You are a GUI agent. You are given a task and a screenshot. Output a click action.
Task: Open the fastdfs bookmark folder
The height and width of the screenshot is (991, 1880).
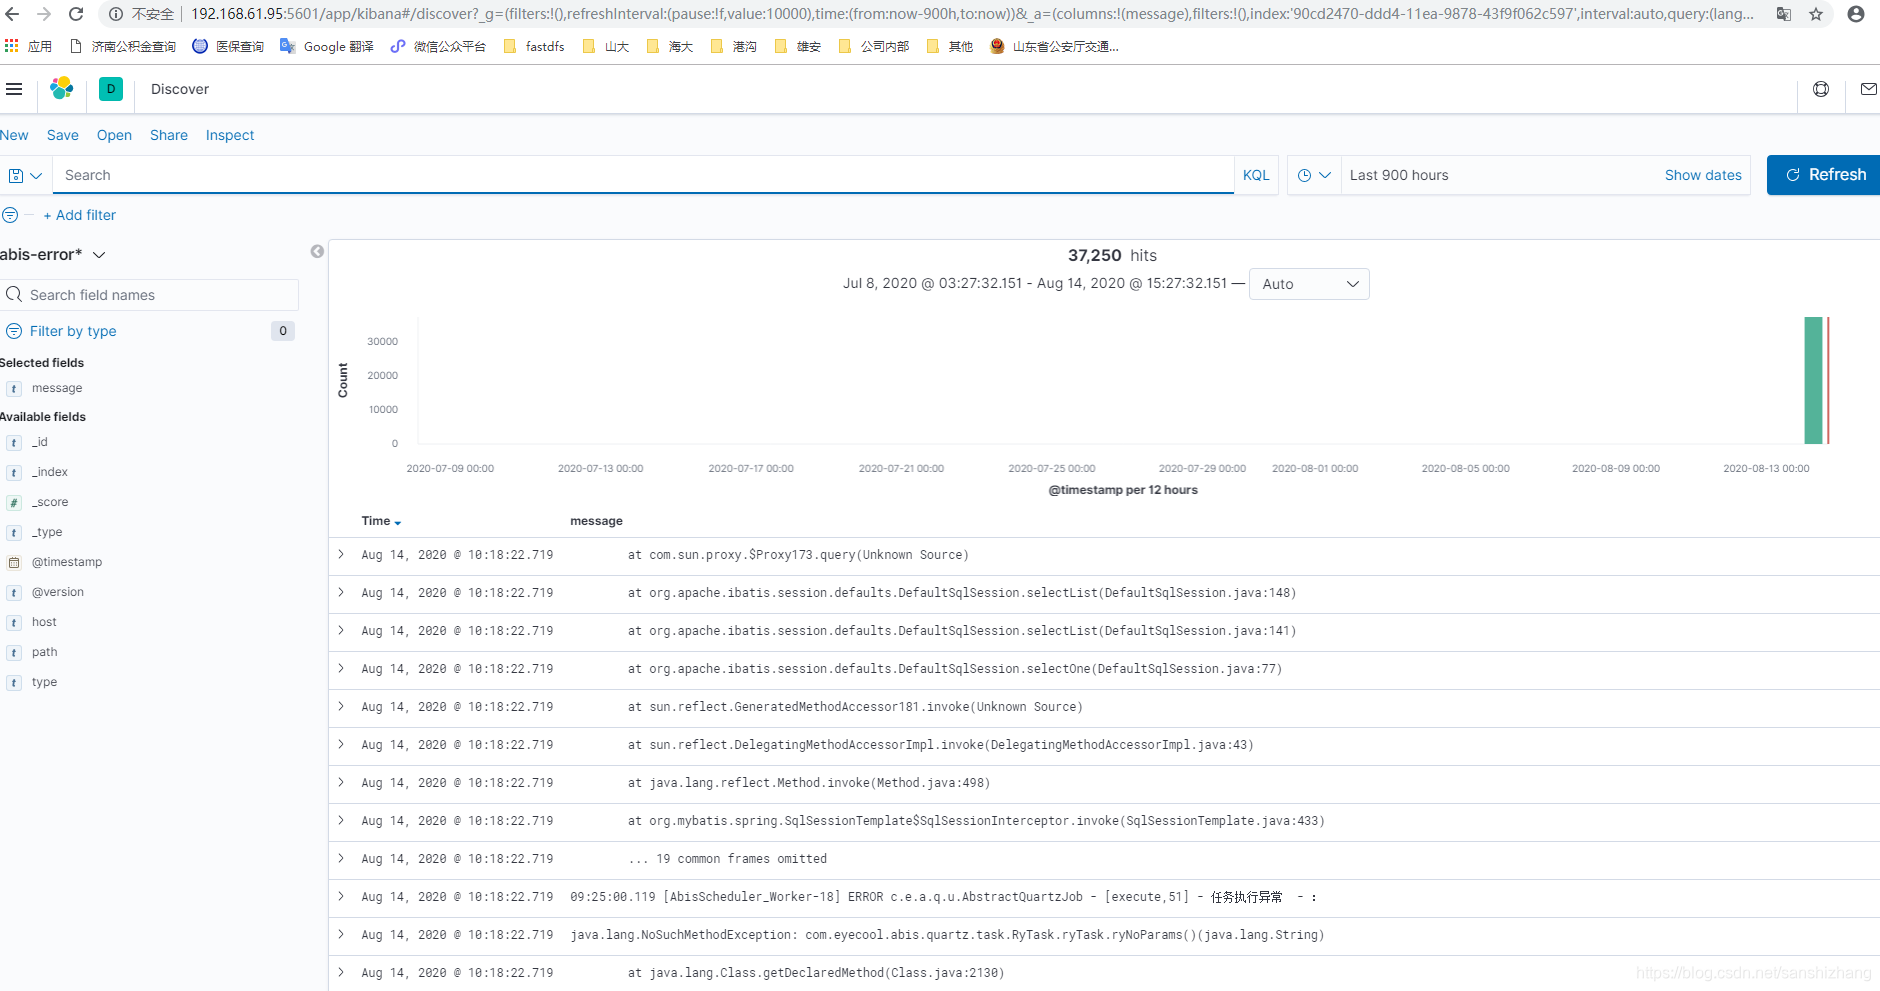534,46
